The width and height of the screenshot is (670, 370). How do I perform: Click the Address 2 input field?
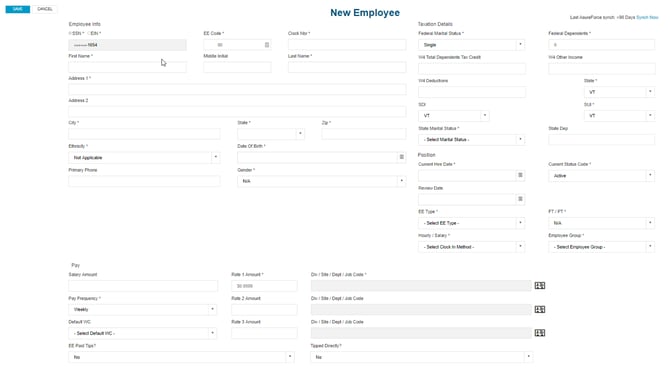(237, 112)
